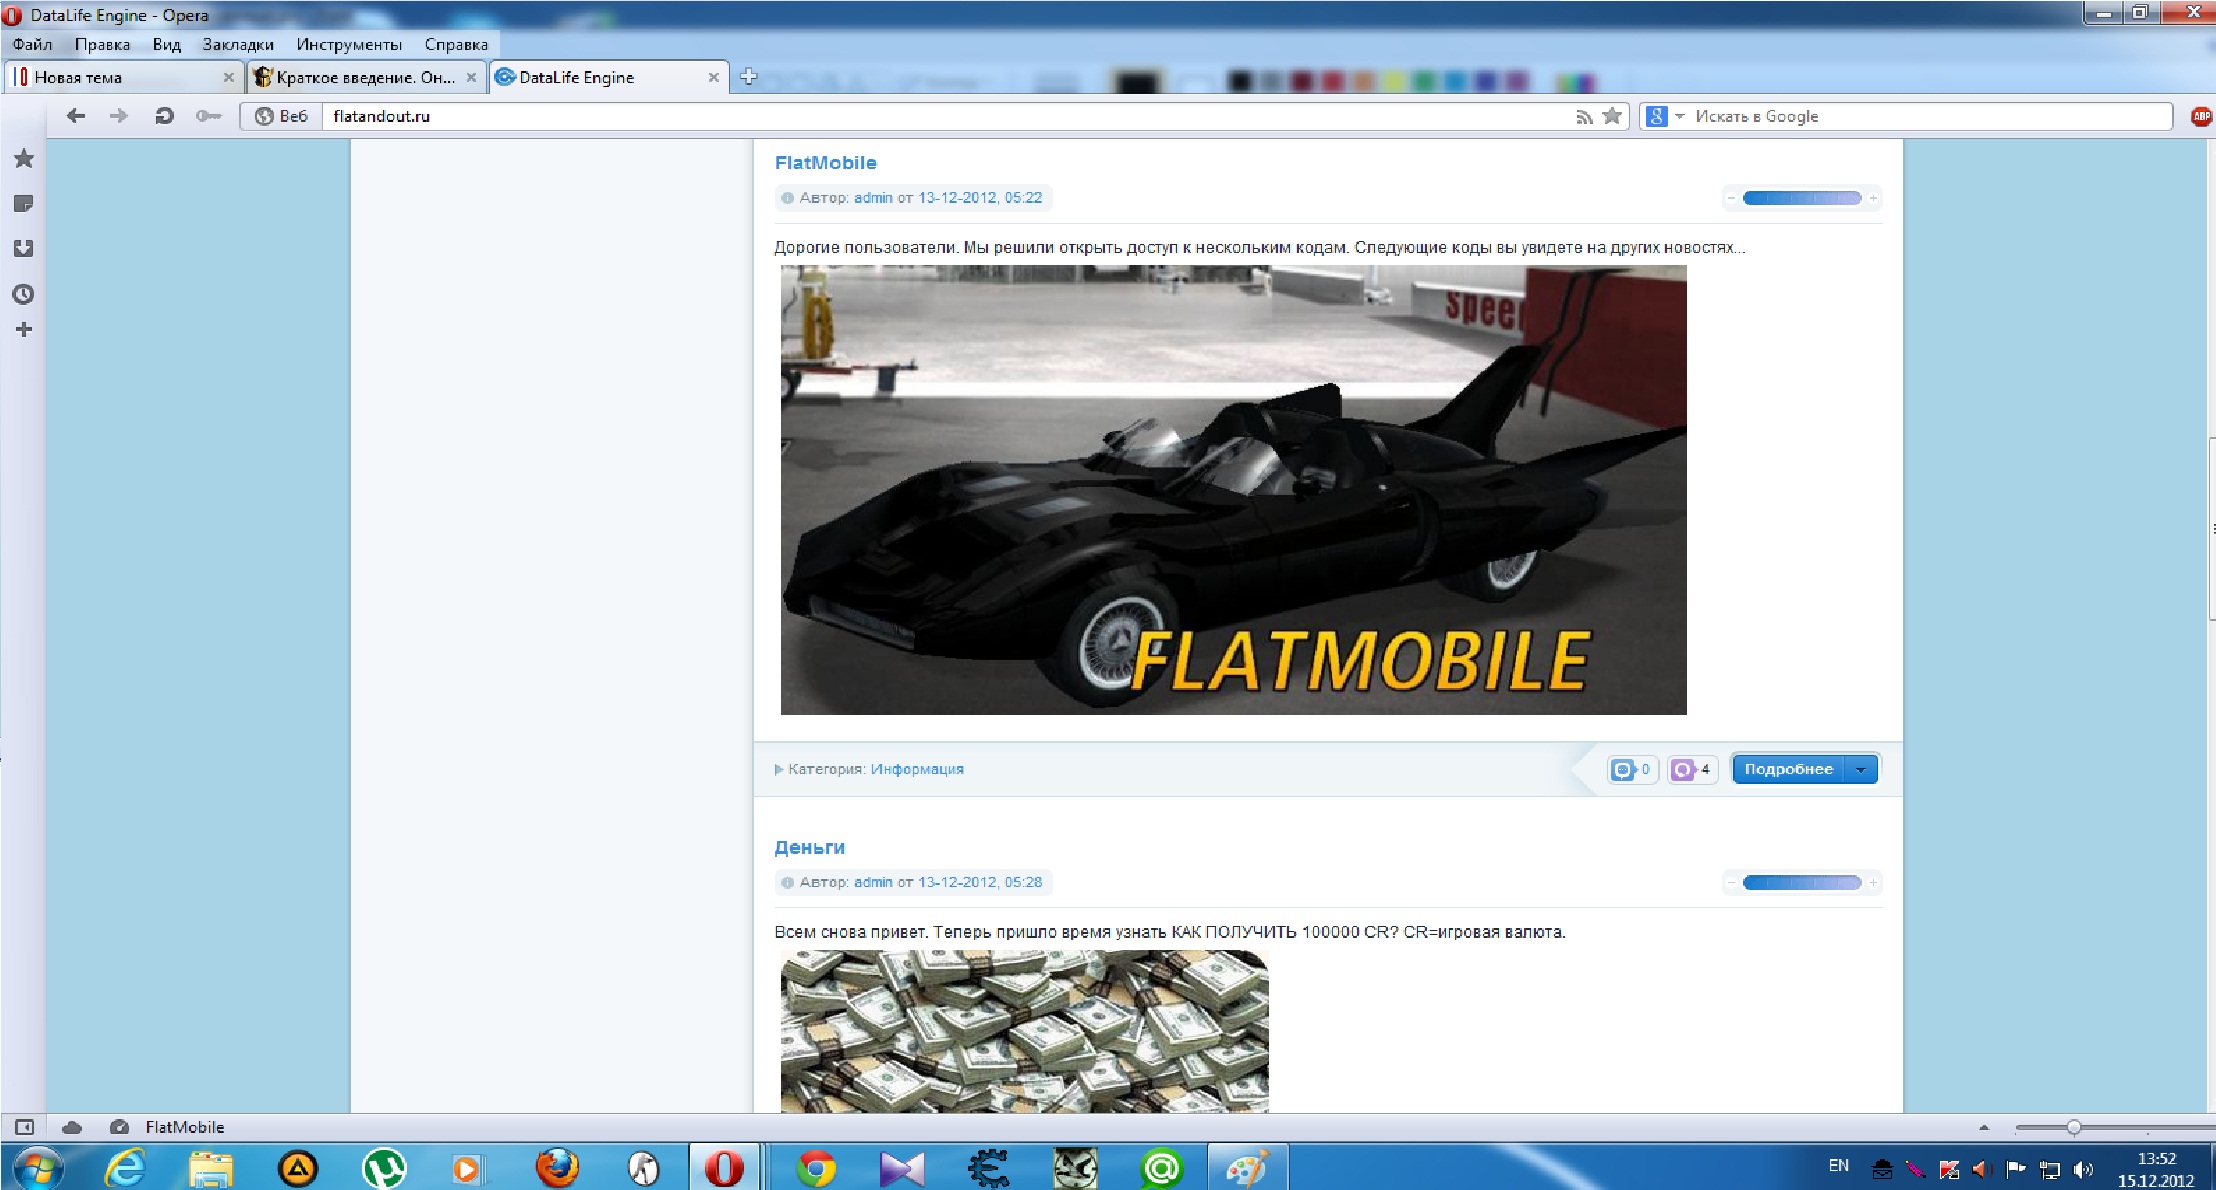Click the volume speaker tray icon
This screenshot has width=2216, height=1190.
coord(2083,1169)
